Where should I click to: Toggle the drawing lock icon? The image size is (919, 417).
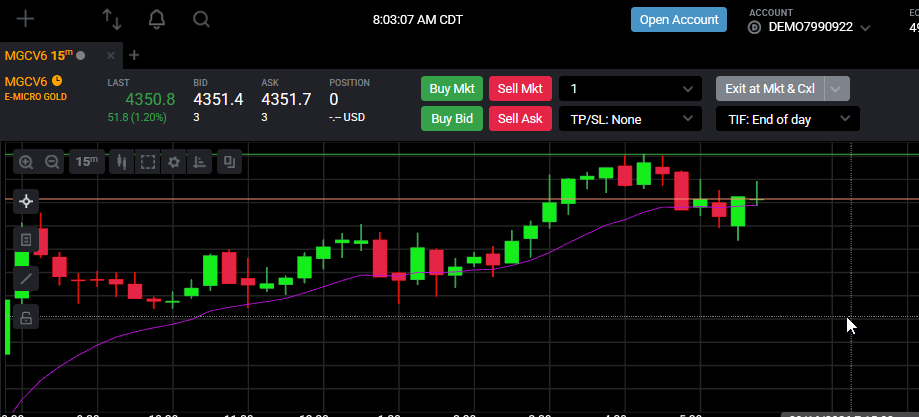pyautogui.click(x=26, y=317)
